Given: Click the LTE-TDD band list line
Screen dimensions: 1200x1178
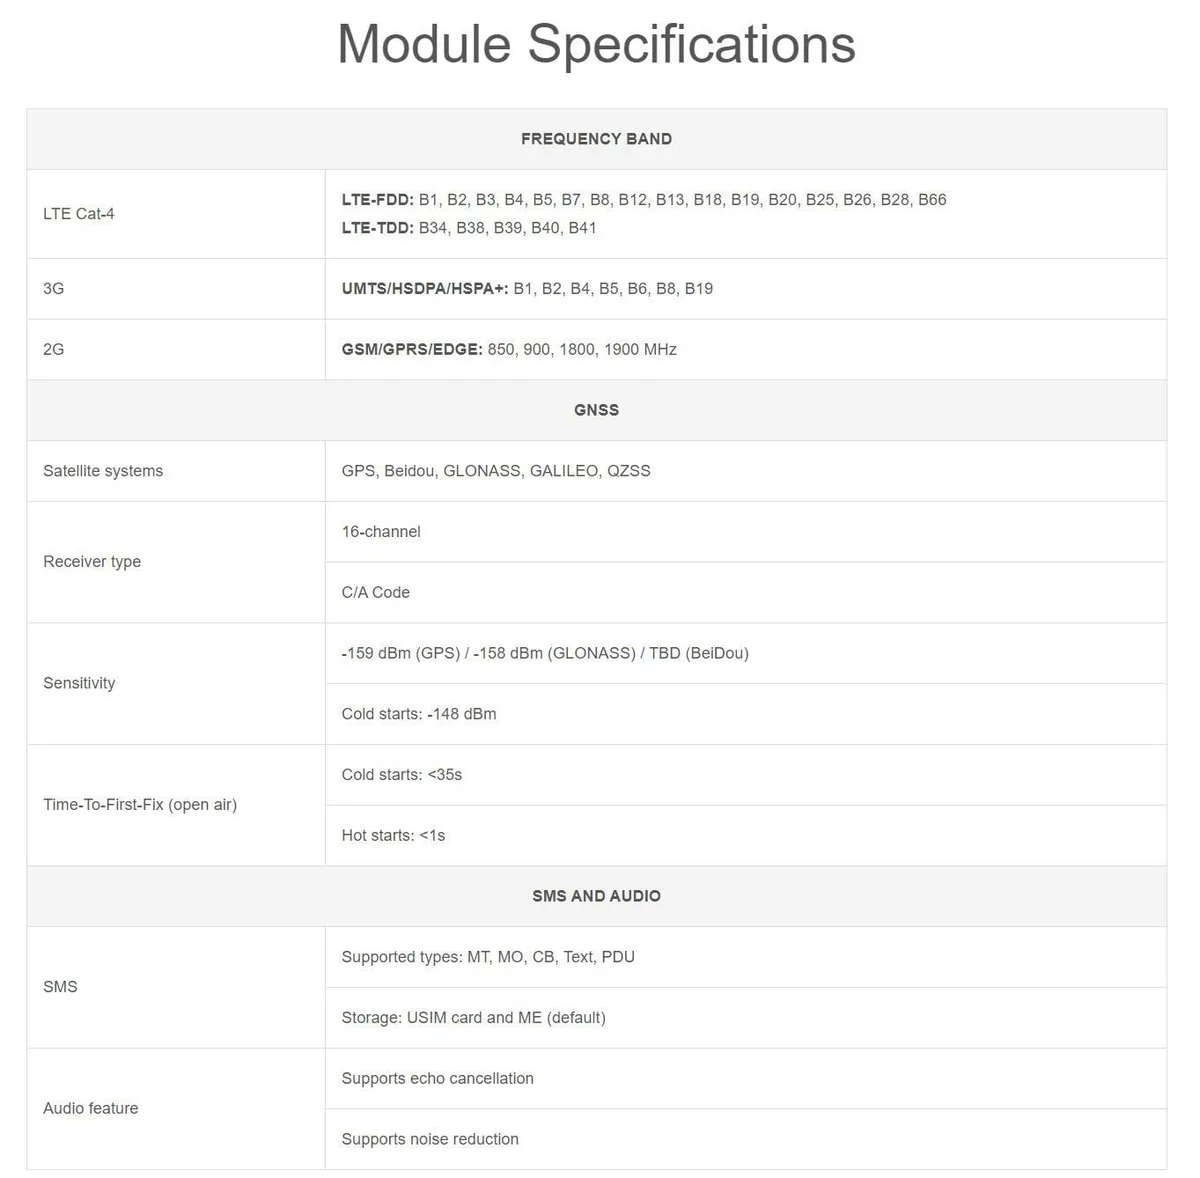Looking at the screenshot, I should coord(469,228).
